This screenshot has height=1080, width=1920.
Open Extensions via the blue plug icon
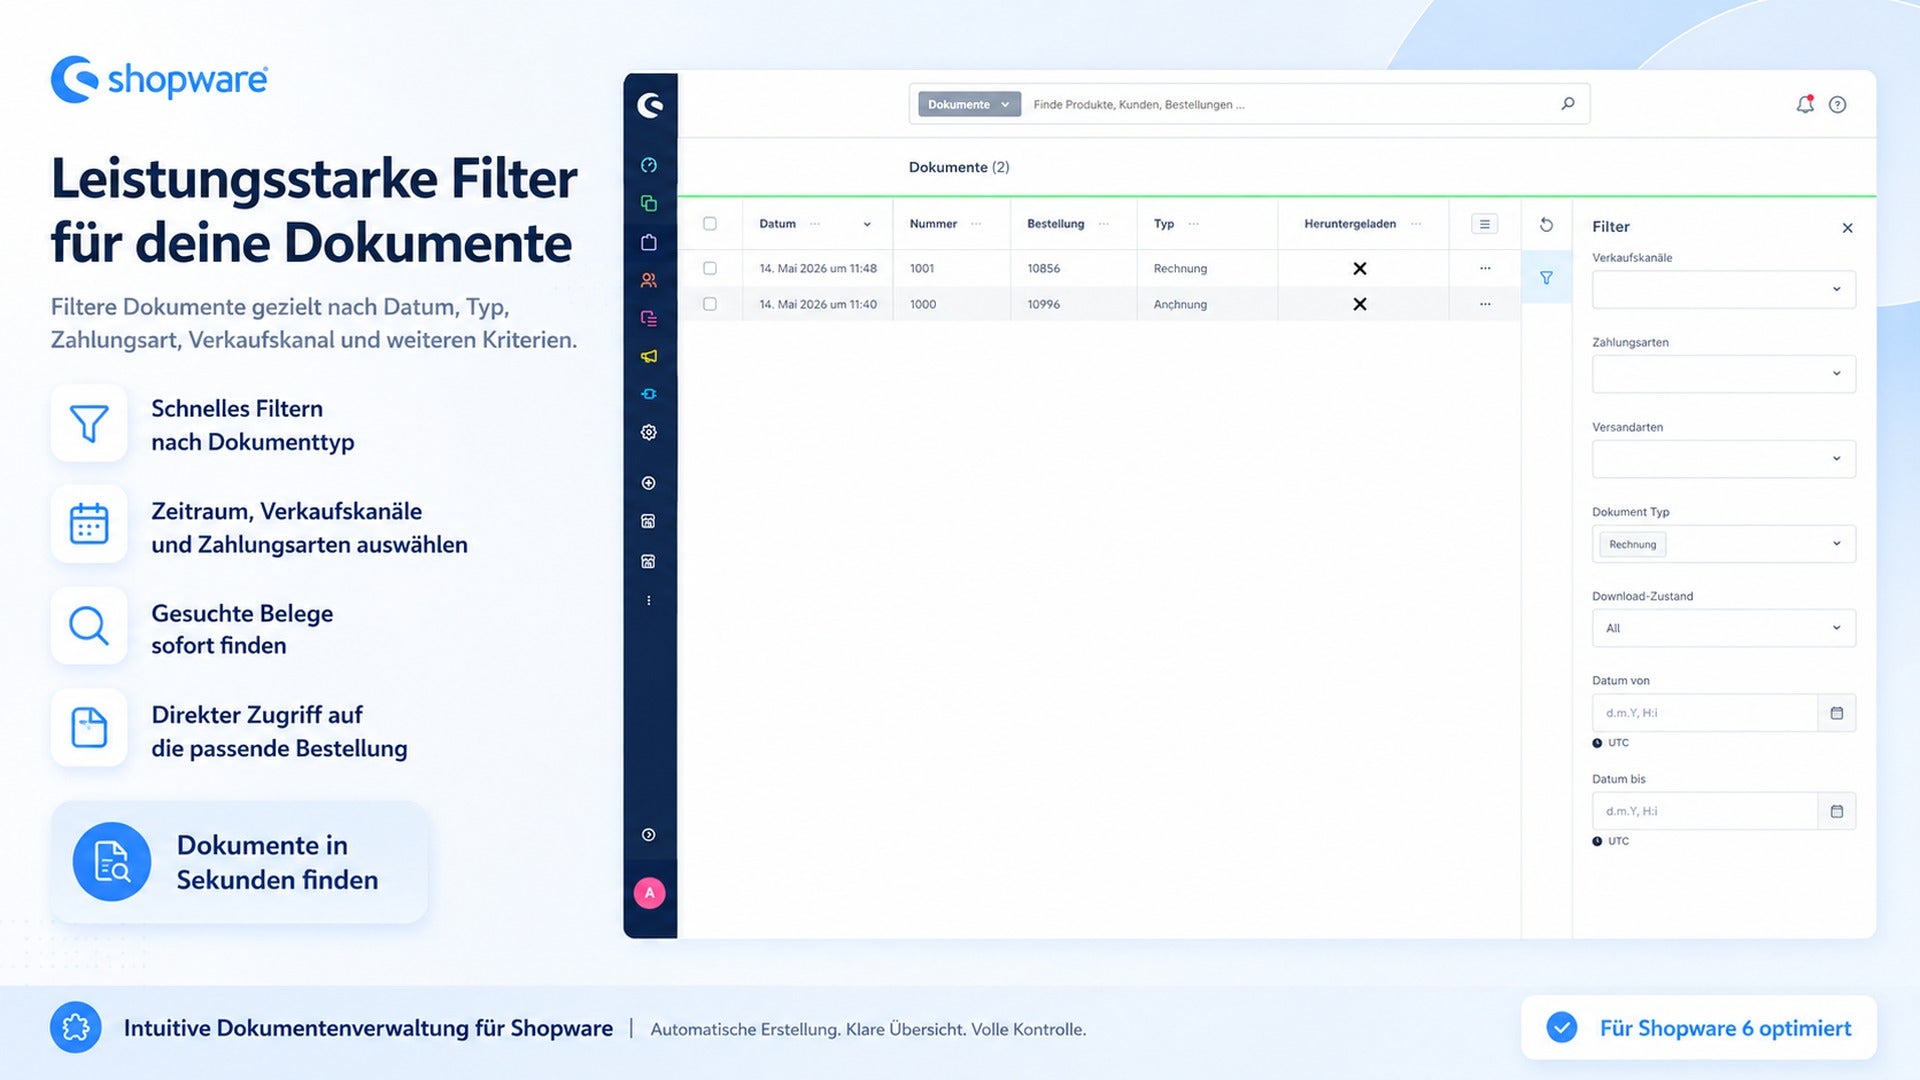pyautogui.click(x=649, y=394)
